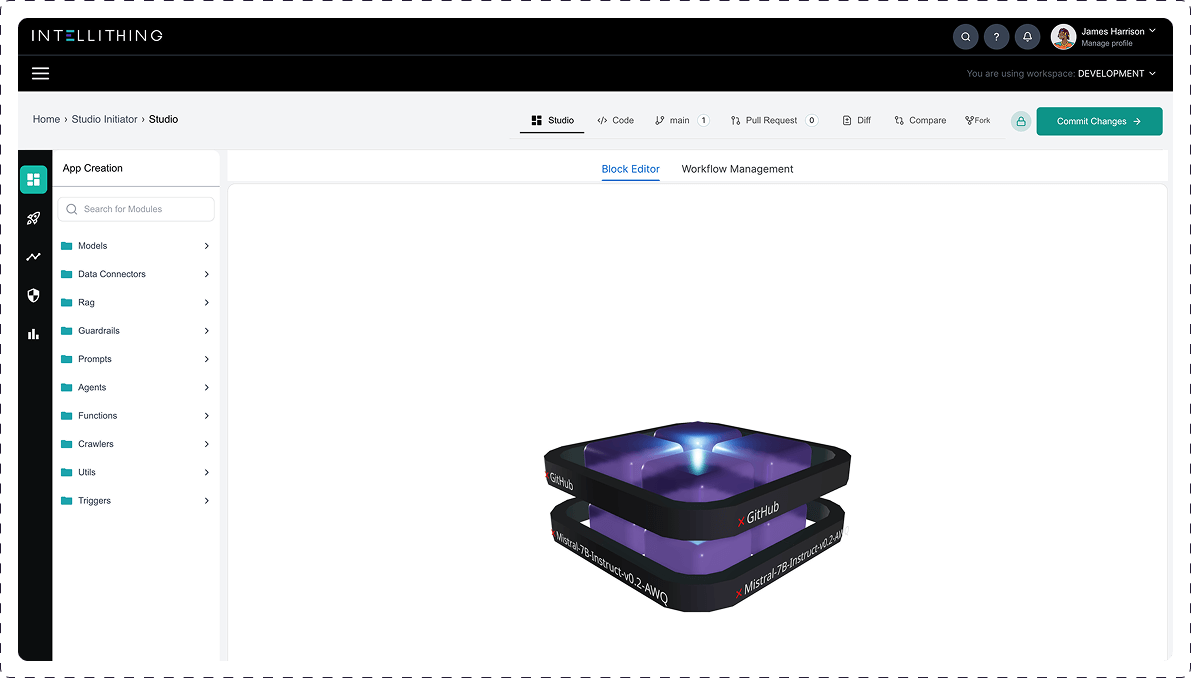The height and width of the screenshot is (678, 1191).
Task: Open the help question mark icon
Action: point(996,37)
